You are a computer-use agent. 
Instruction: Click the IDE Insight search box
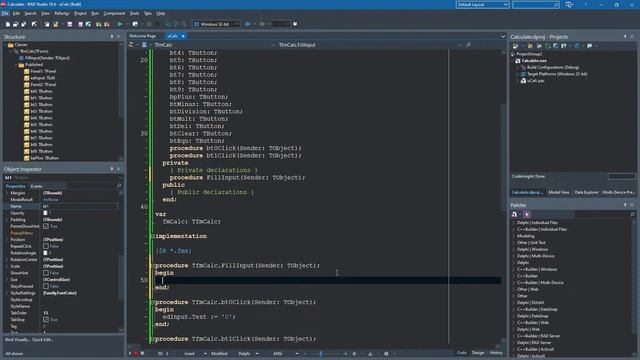pos(536,4)
